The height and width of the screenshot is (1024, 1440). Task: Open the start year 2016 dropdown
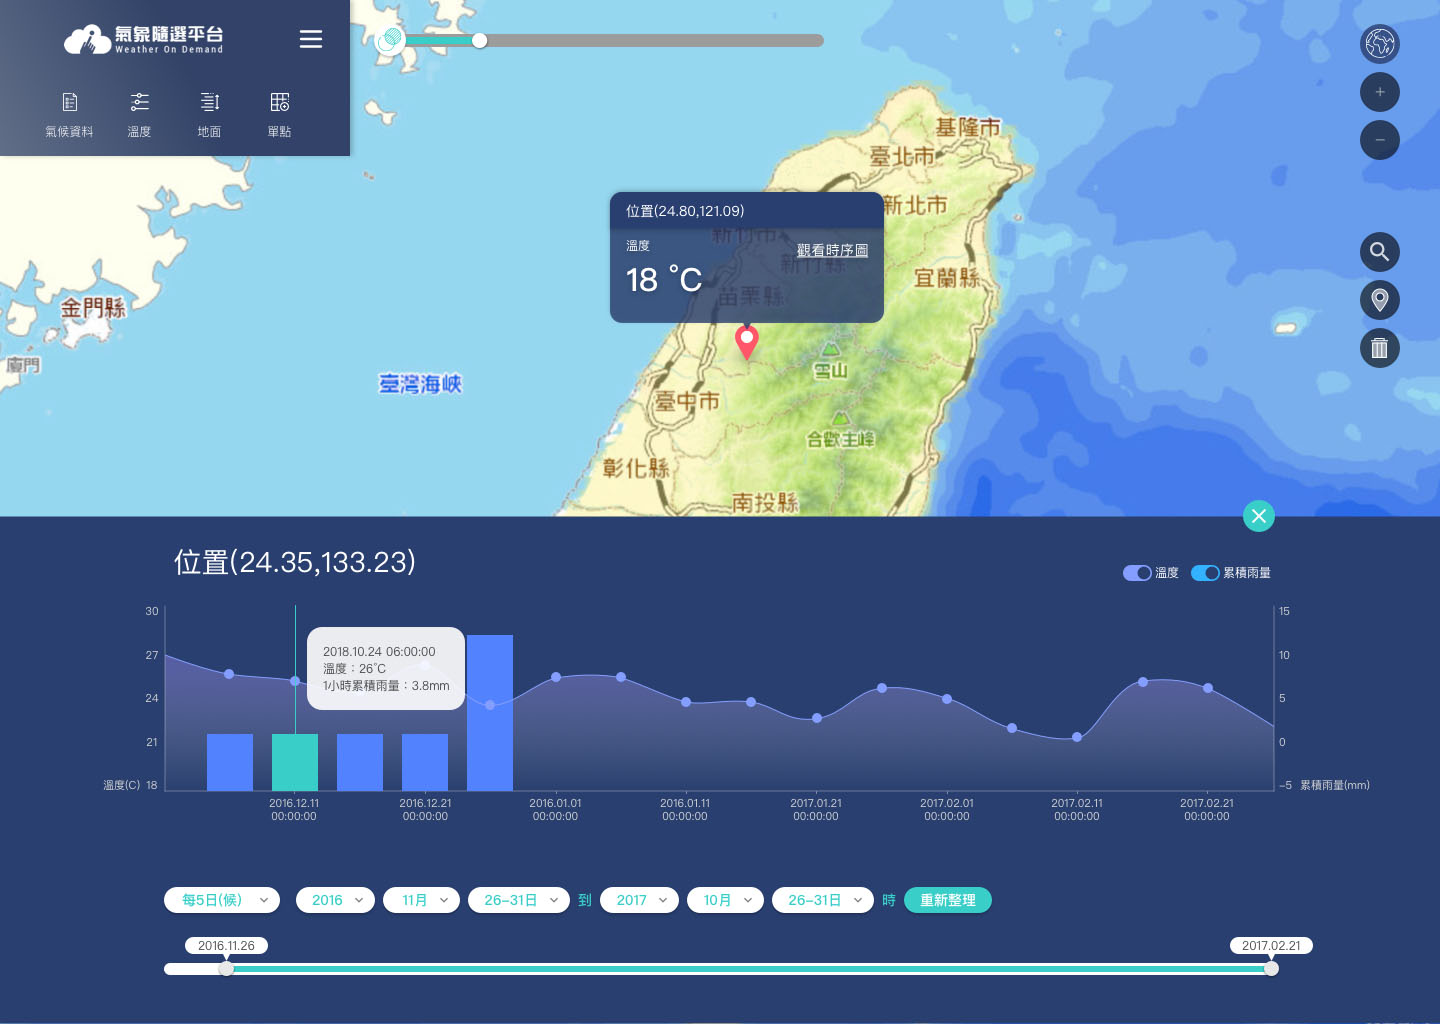point(336,900)
